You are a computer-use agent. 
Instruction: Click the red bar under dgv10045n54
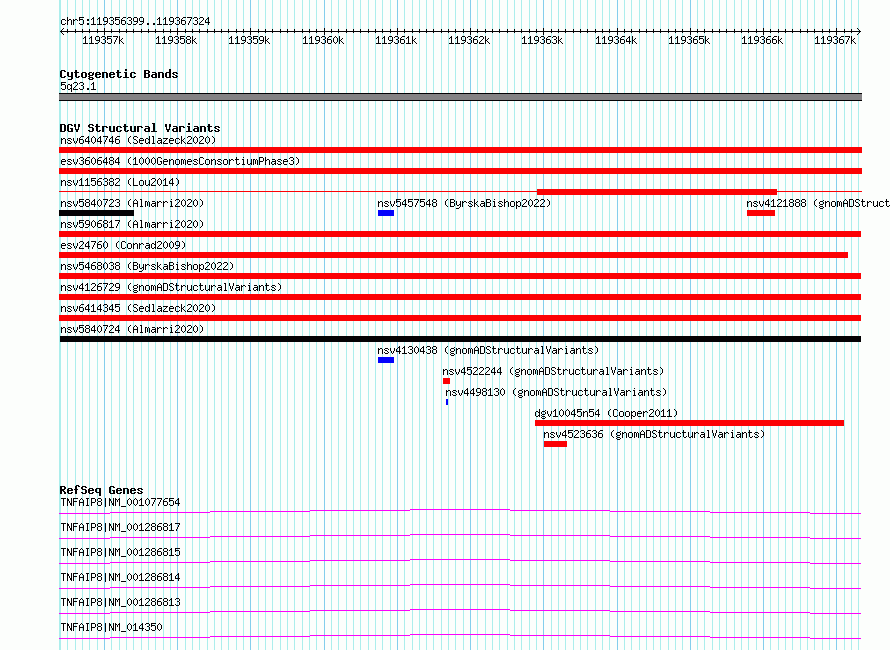coord(690,423)
